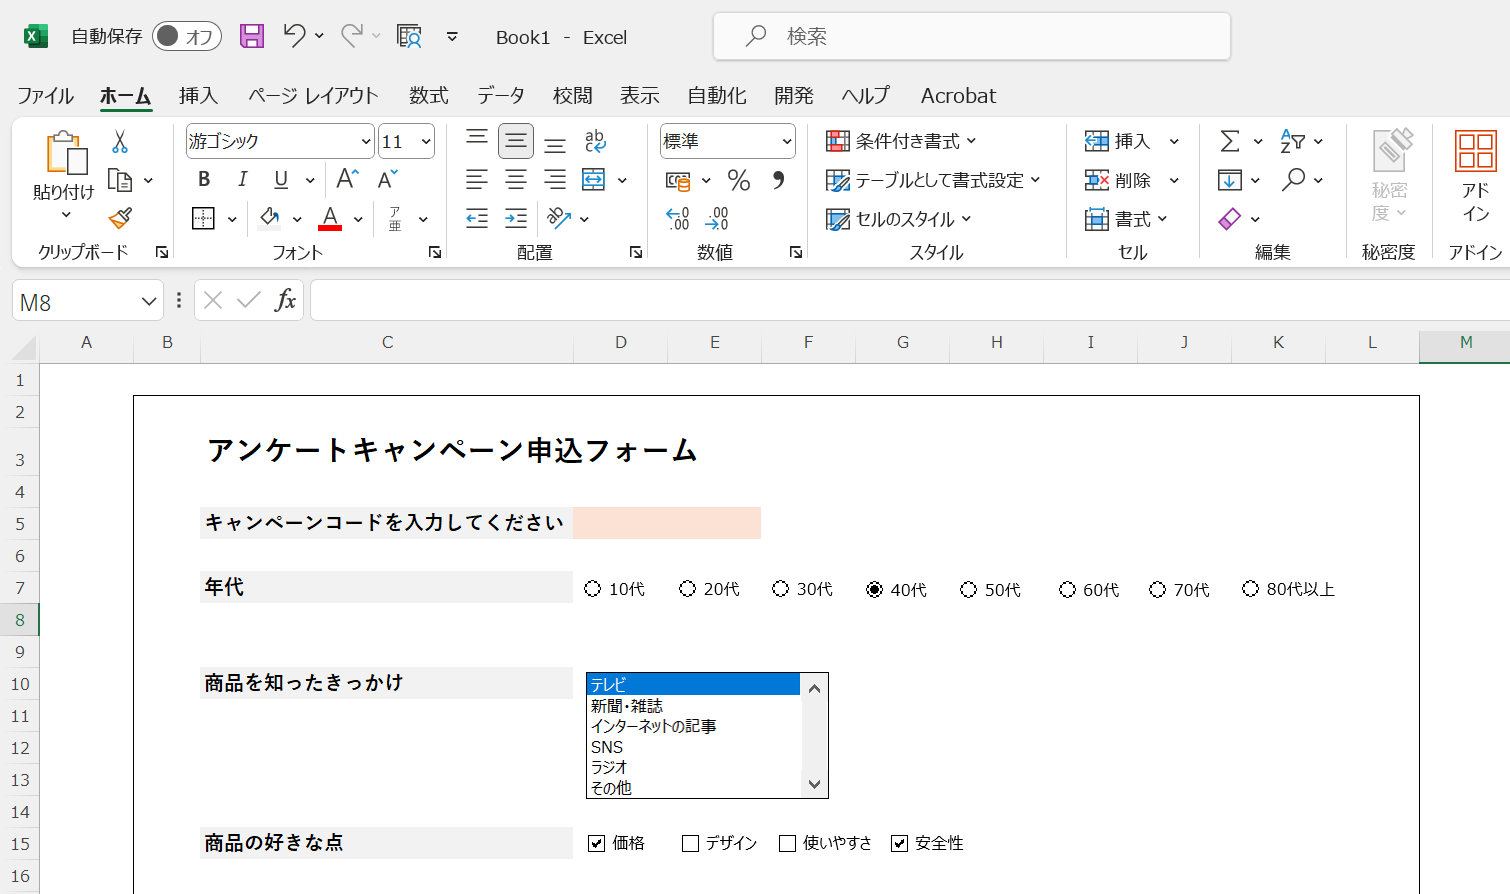Increase decimal places

(676, 218)
